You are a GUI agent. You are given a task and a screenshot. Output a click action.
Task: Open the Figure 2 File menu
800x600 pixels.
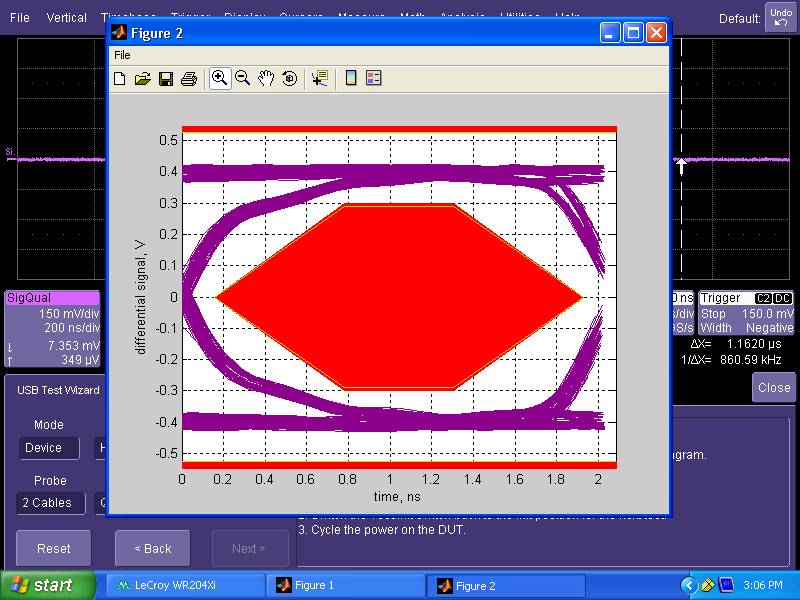pyautogui.click(x=122, y=55)
